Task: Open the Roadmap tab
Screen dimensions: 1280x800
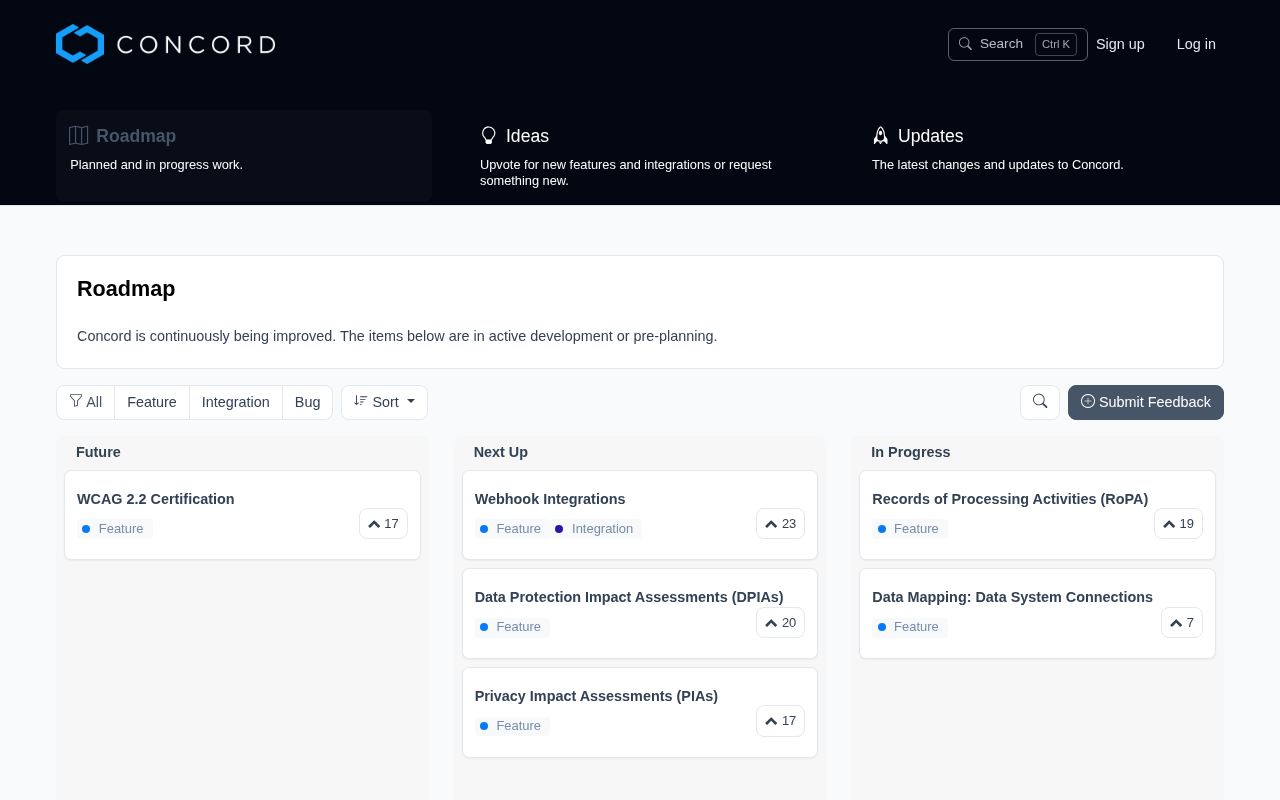Action: pos(136,136)
